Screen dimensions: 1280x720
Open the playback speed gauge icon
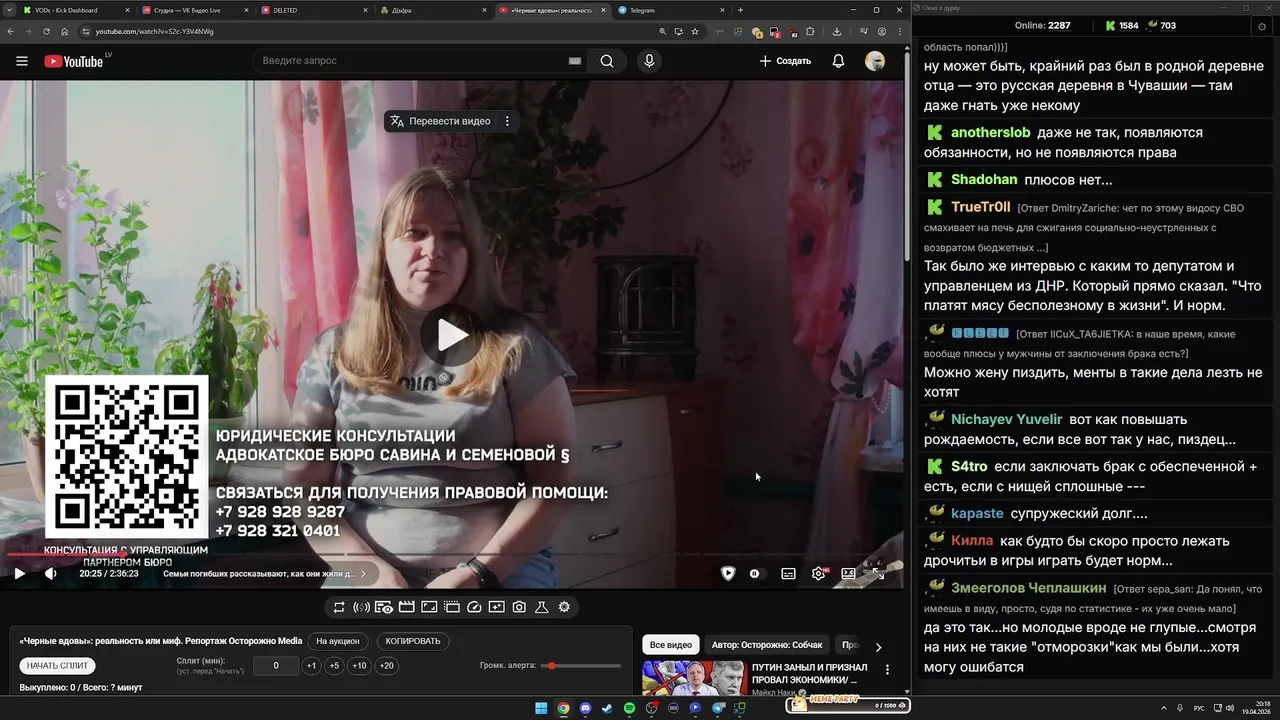tap(474, 607)
